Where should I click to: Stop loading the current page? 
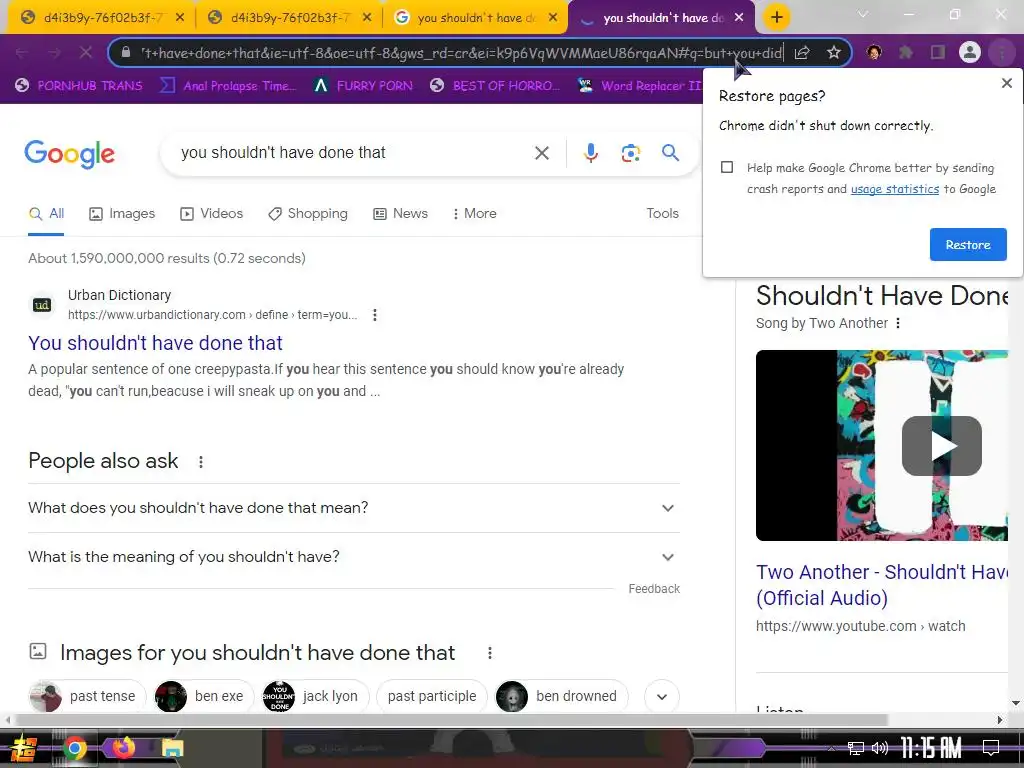[x=86, y=52]
